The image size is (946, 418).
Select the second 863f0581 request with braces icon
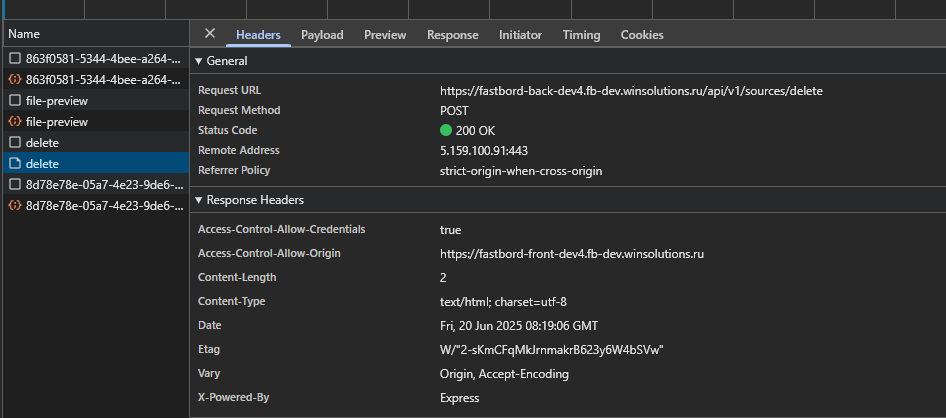[95, 80]
